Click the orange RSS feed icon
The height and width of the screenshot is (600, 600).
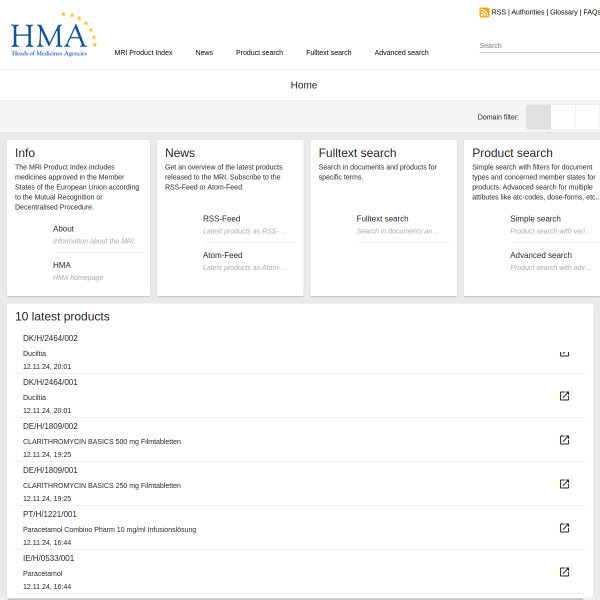(x=484, y=12)
